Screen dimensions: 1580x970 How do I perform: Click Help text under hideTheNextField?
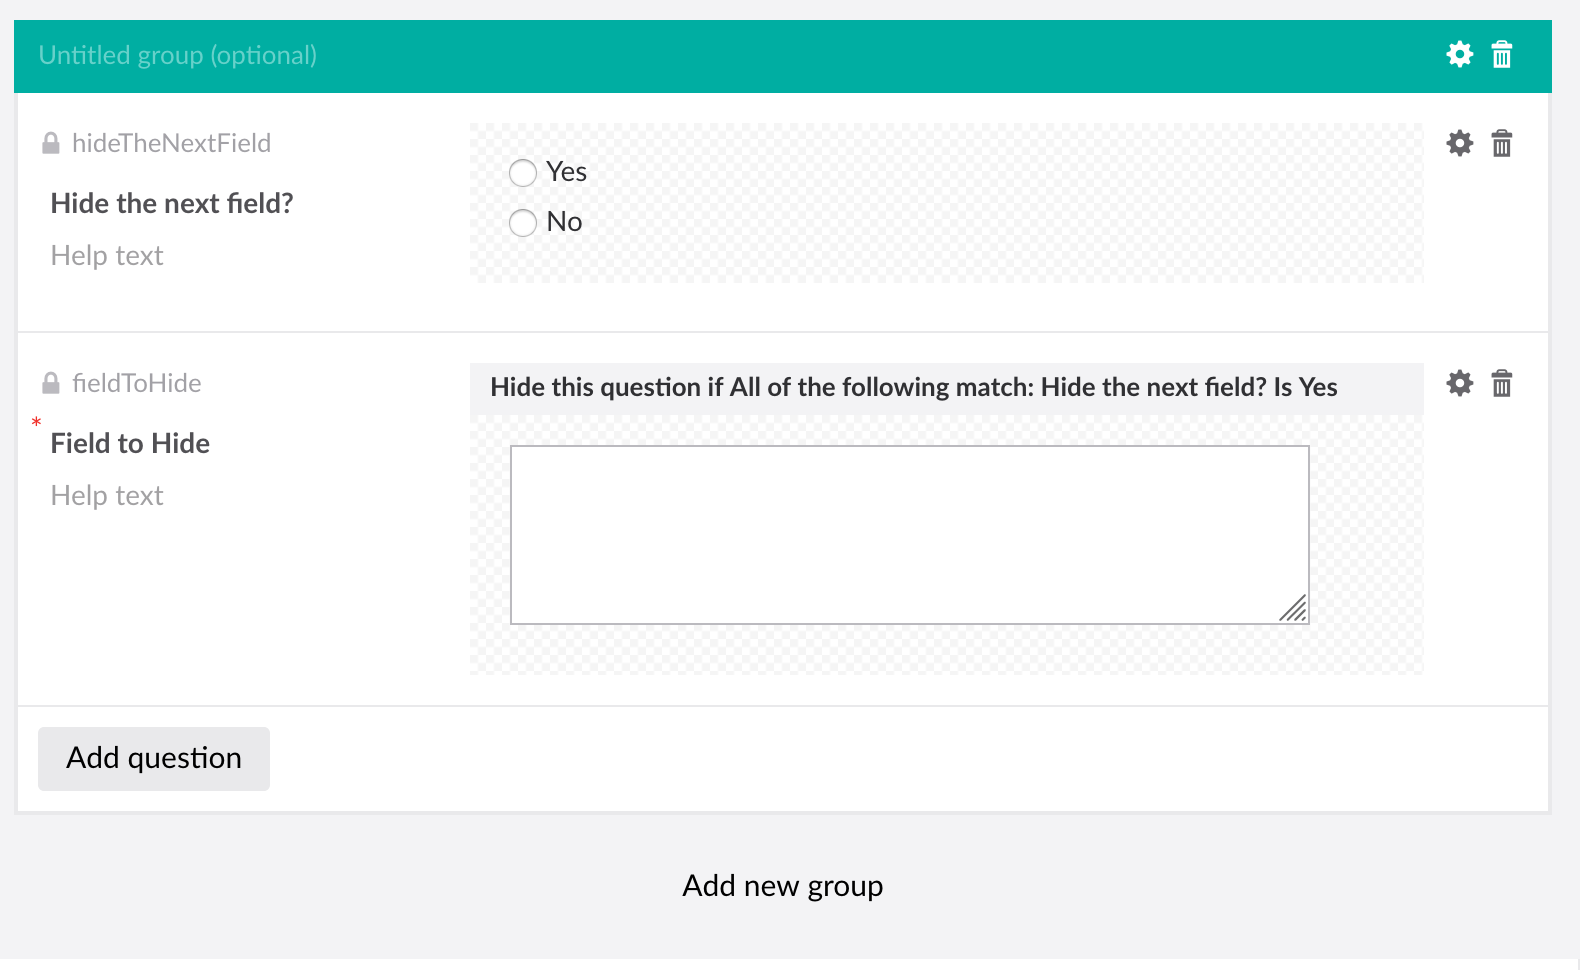106,255
